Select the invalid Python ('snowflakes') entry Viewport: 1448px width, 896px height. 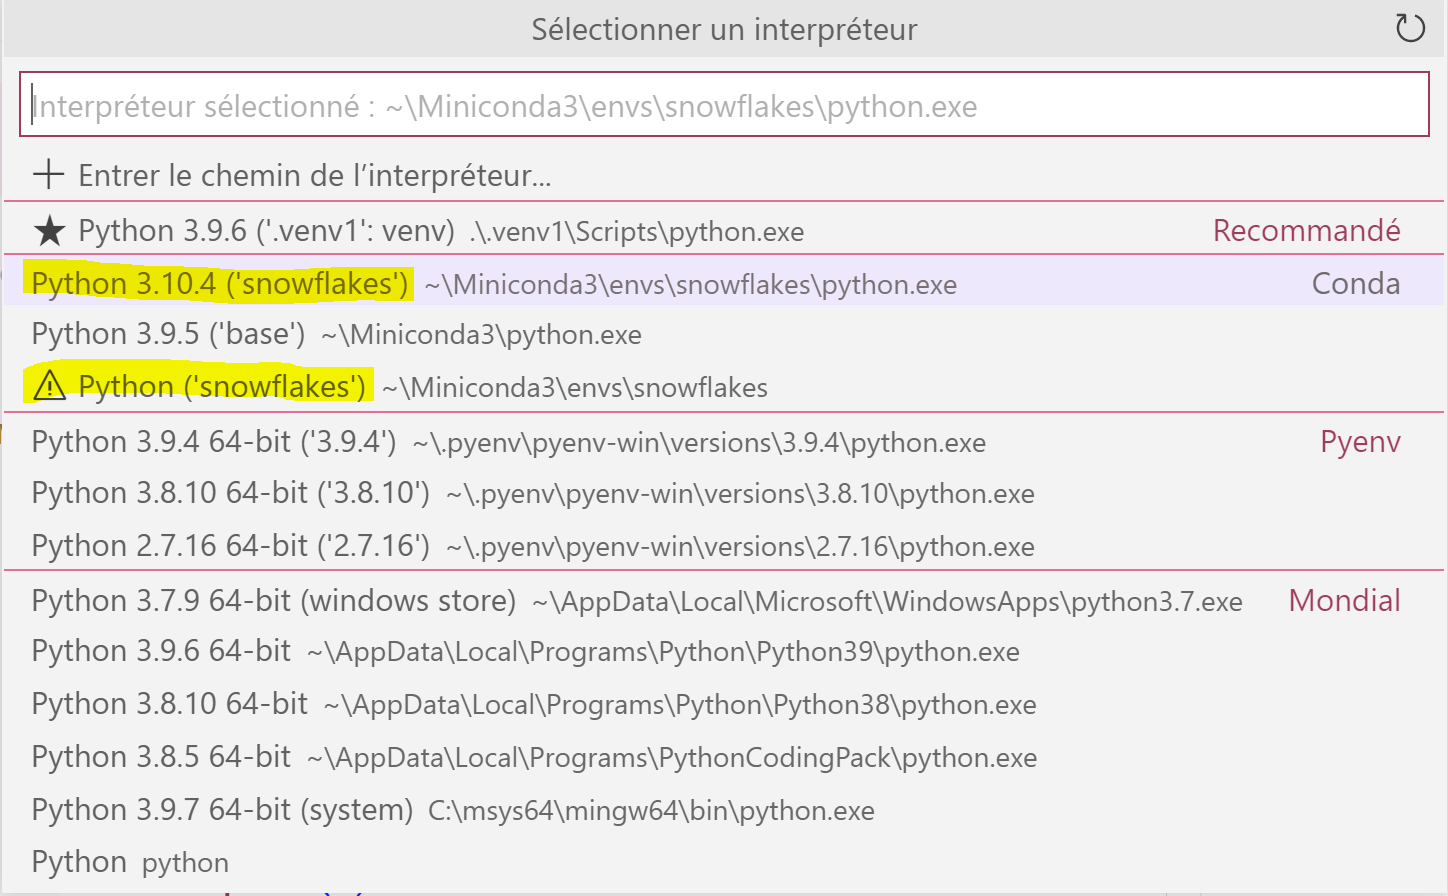tap(724, 386)
